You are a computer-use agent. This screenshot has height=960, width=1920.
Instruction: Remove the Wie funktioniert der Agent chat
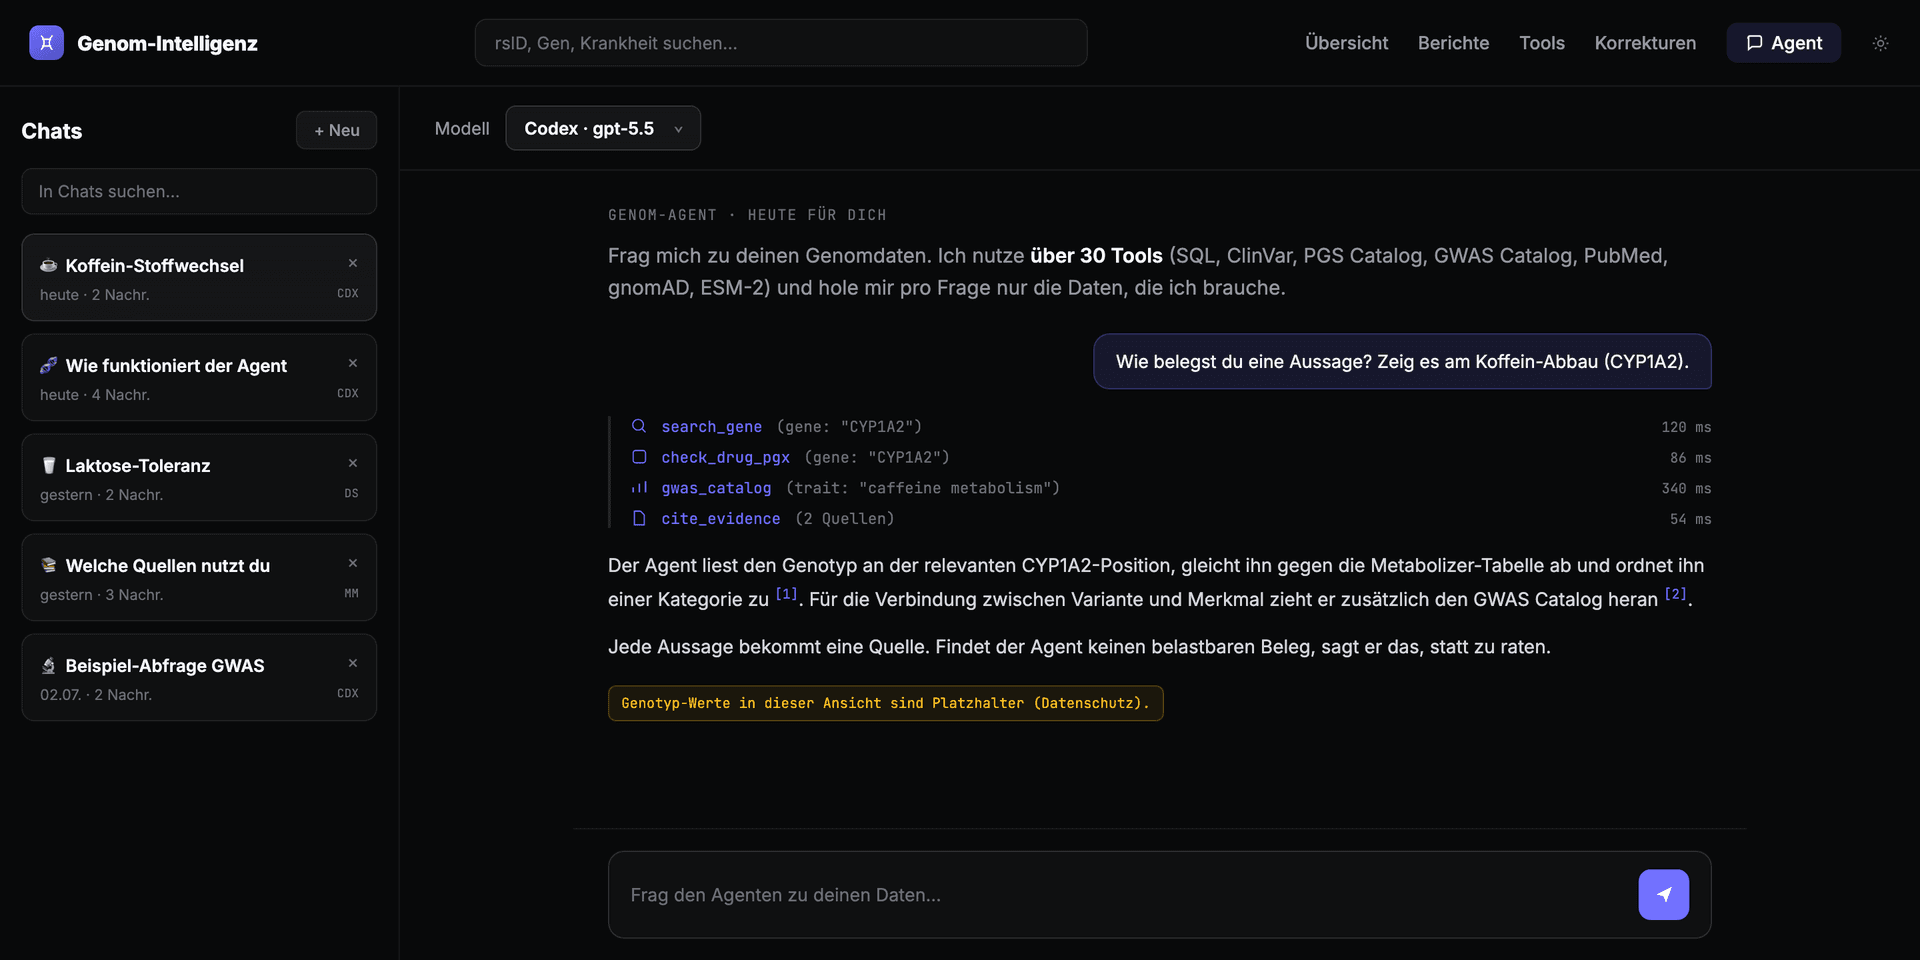click(x=353, y=363)
